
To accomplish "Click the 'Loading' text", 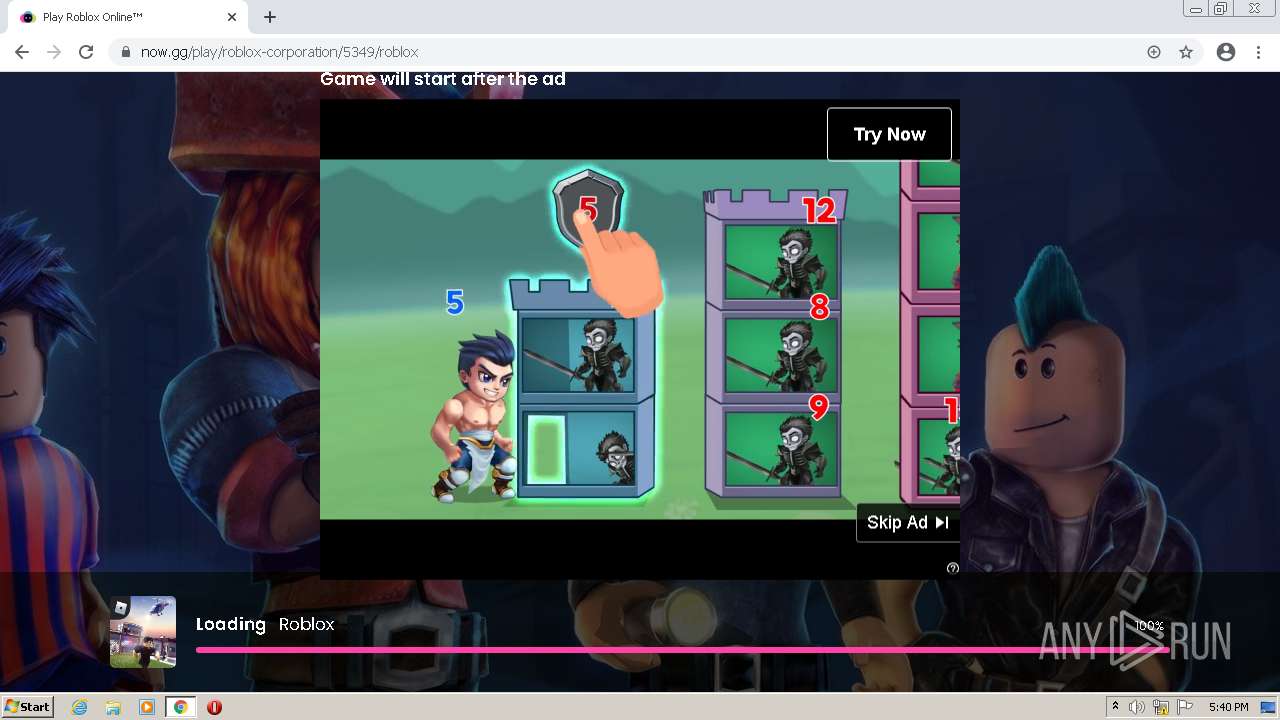I will point(231,624).
